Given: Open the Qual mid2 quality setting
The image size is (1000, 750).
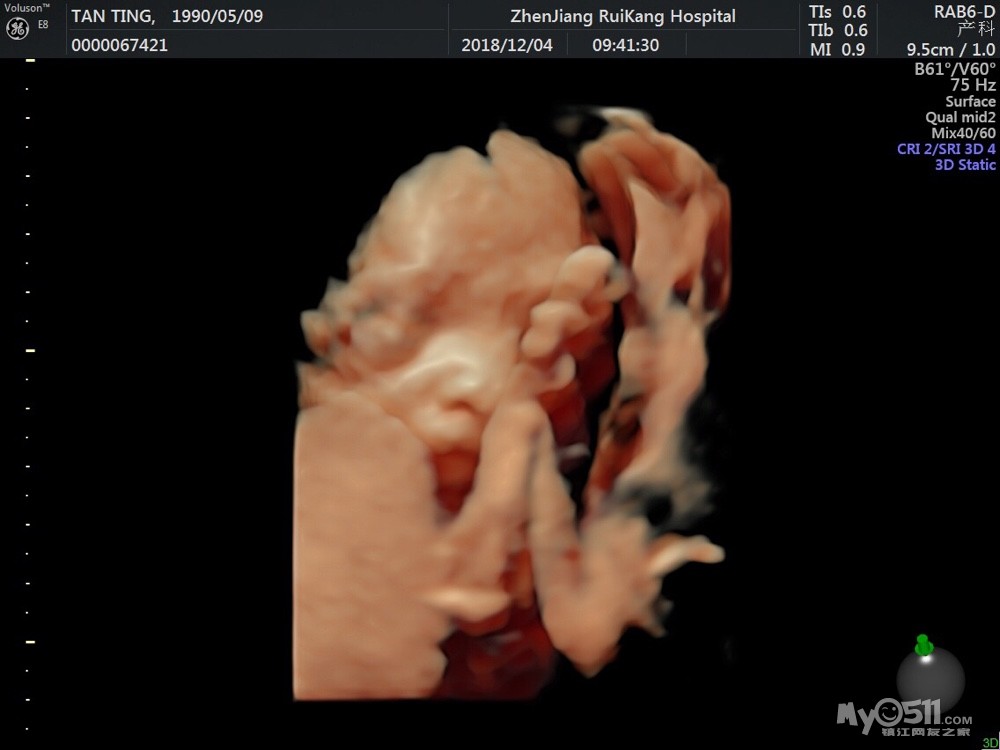Looking at the screenshot, I should click(960, 117).
